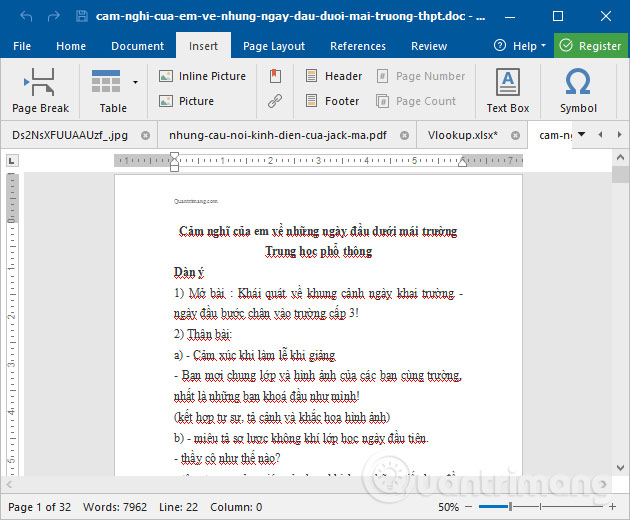Click the Quantrimang.com header text
This screenshot has width=630, height=520.
pyautogui.click(x=196, y=201)
